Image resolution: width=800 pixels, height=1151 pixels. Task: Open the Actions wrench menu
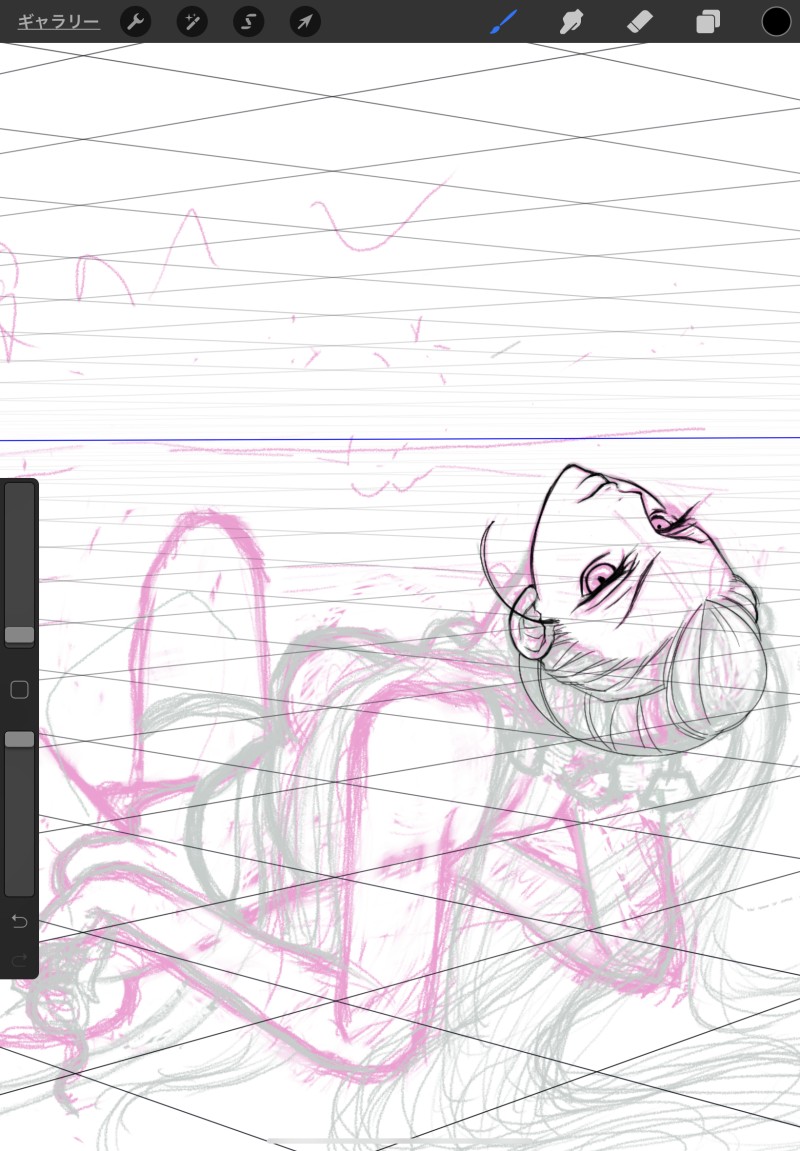(x=135, y=21)
